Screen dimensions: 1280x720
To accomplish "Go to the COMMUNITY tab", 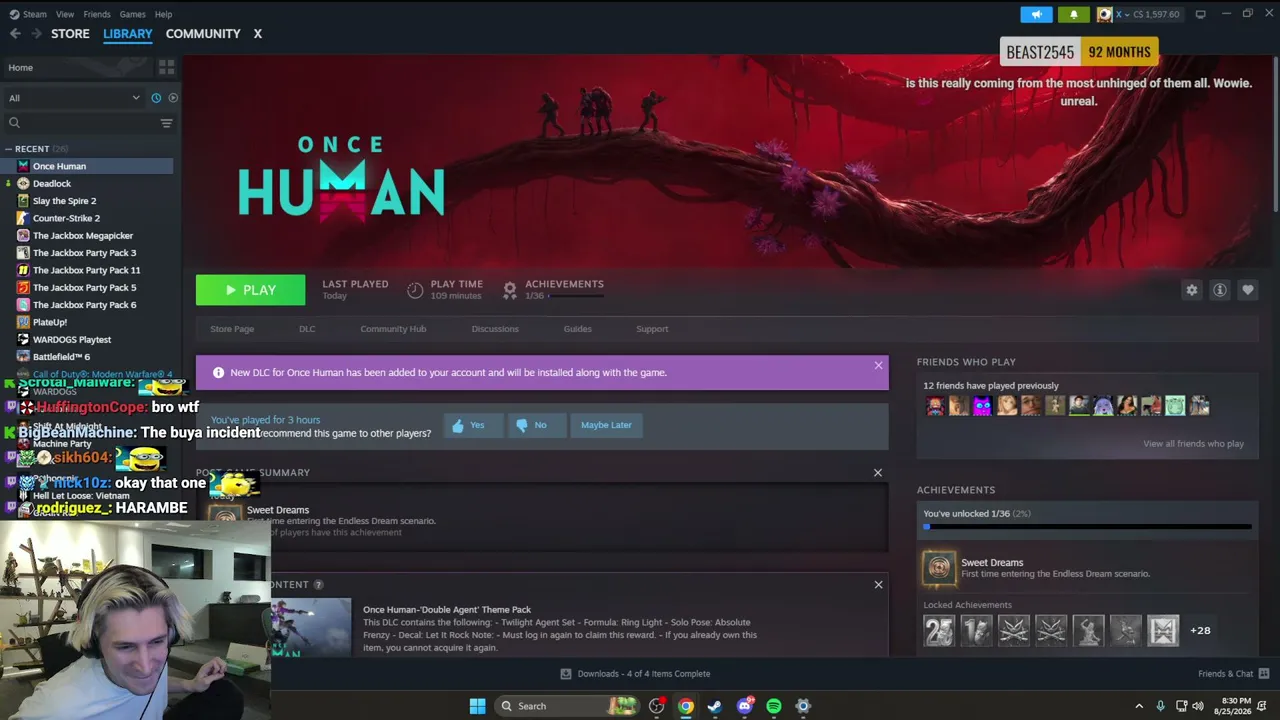I will [203, 34].
